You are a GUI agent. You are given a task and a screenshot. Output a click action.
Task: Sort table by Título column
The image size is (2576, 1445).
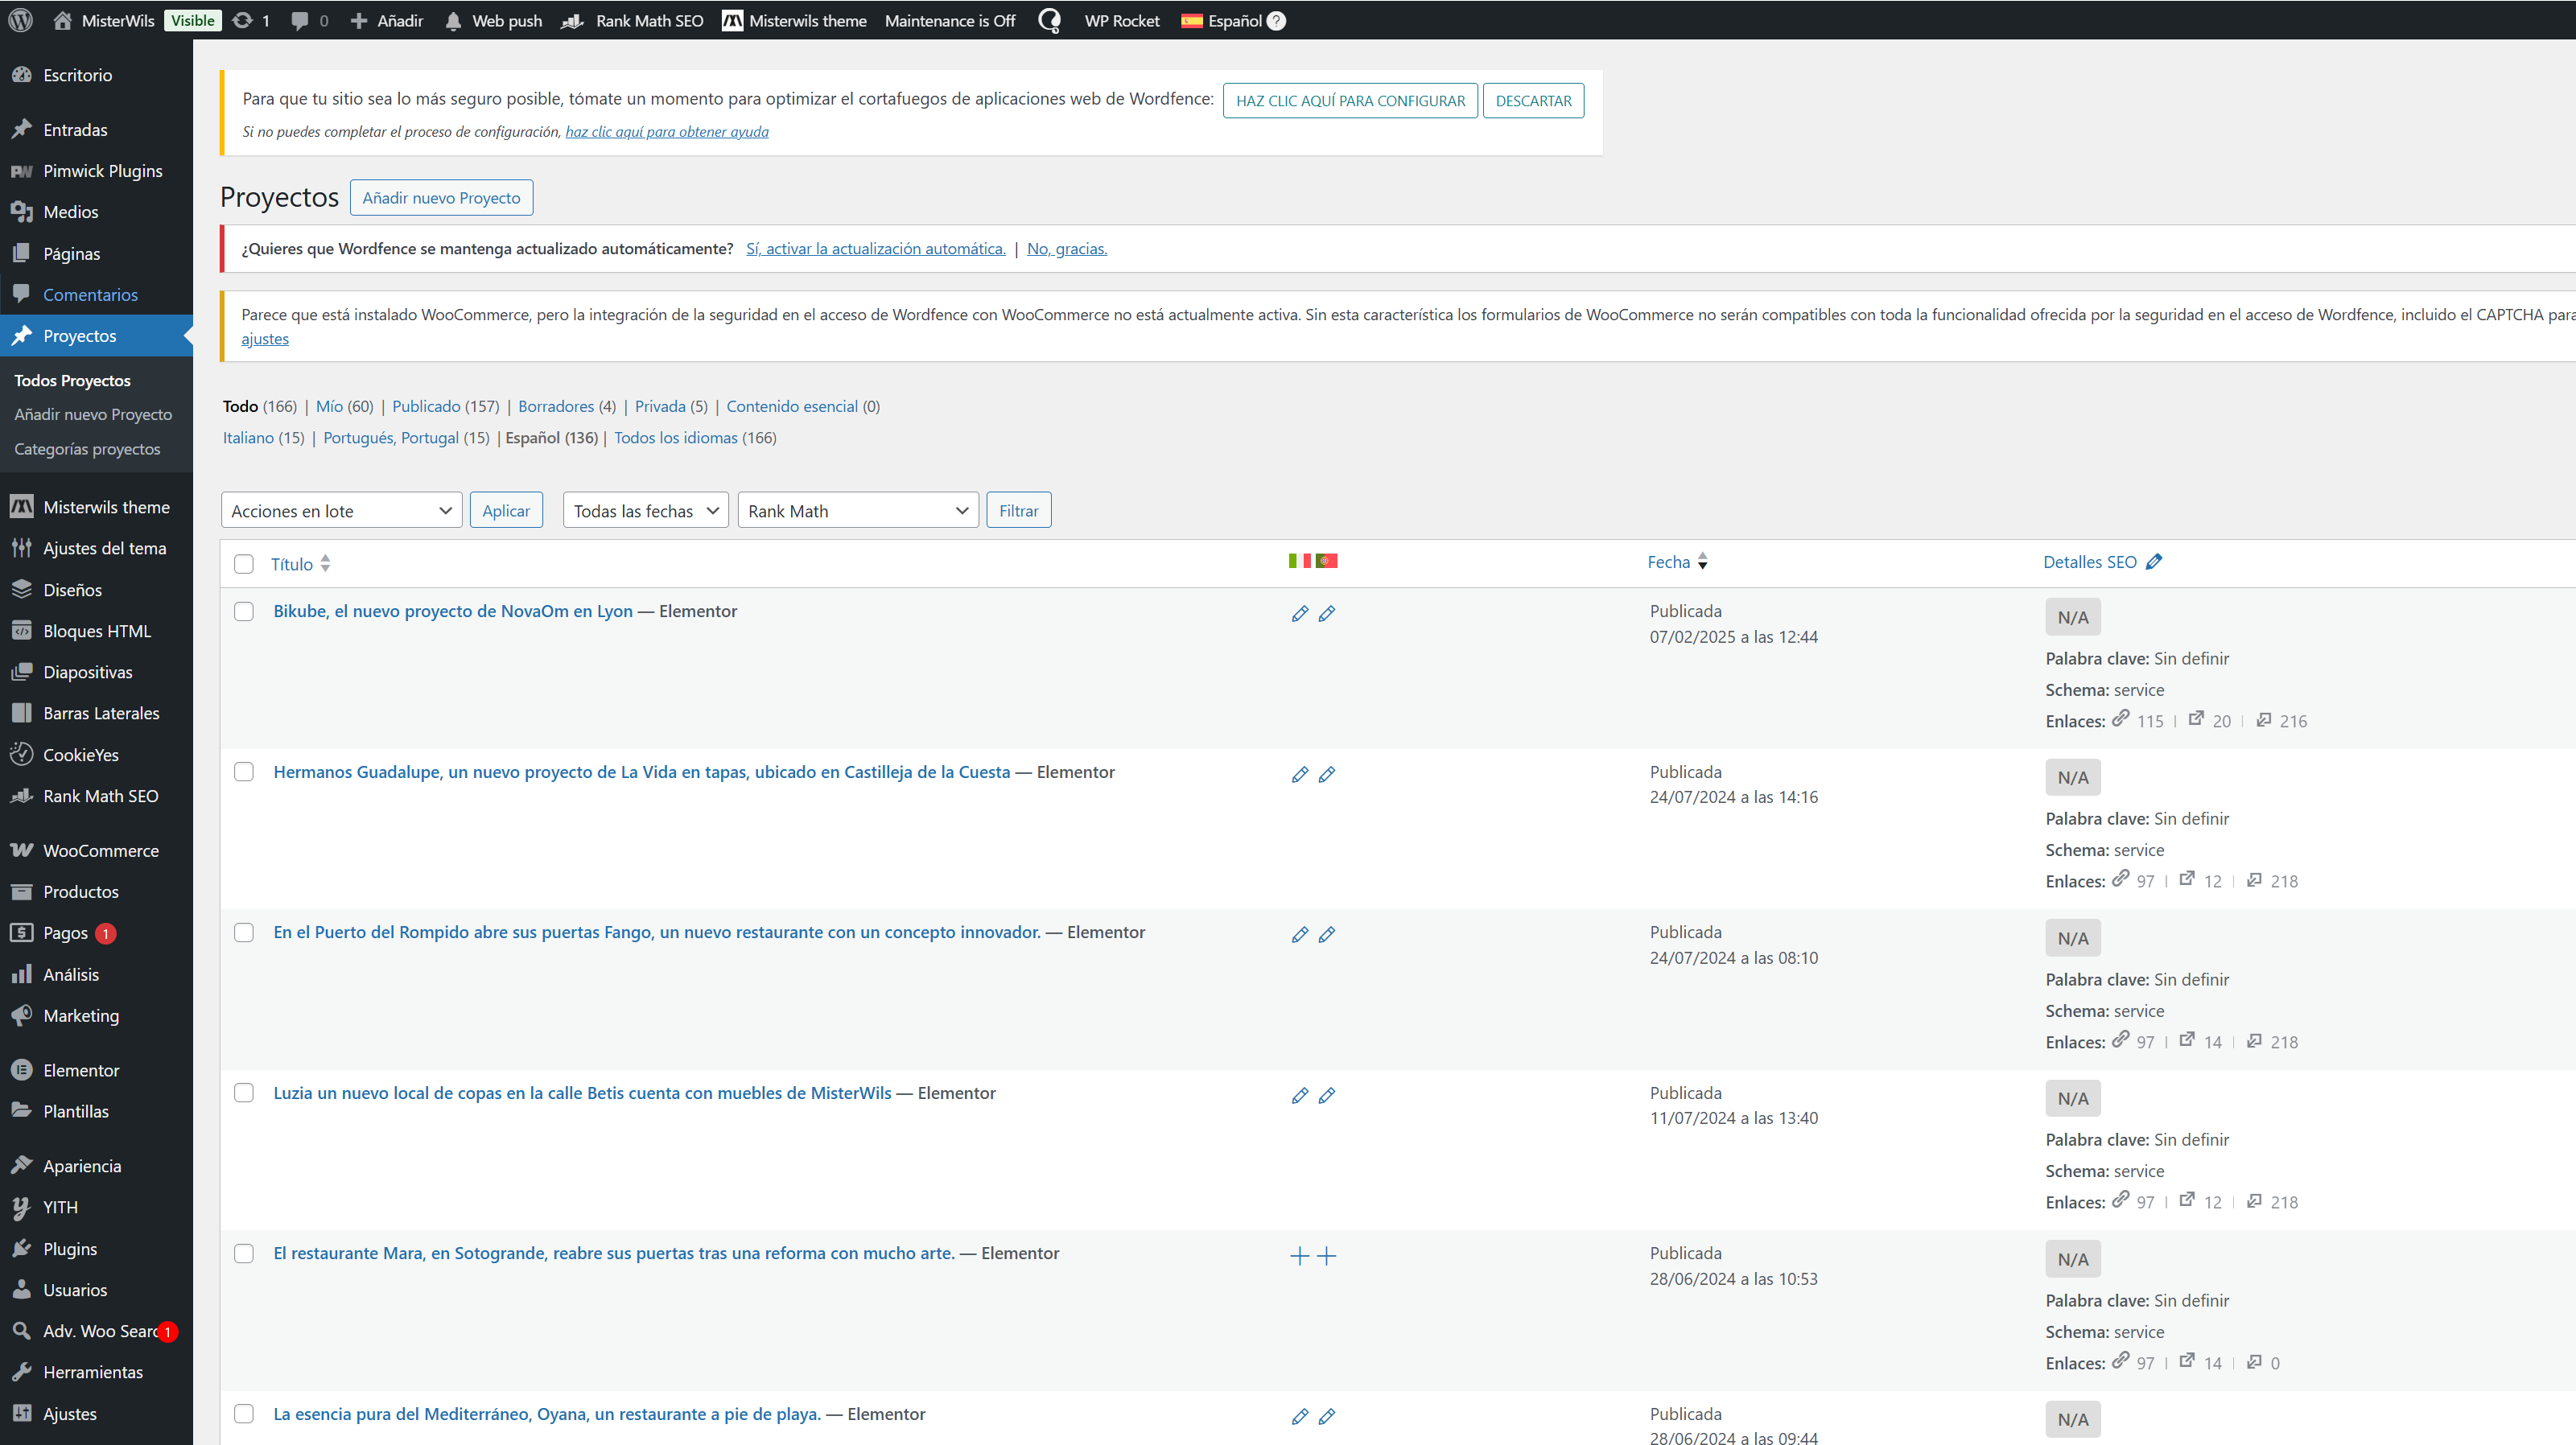(300, 564)
